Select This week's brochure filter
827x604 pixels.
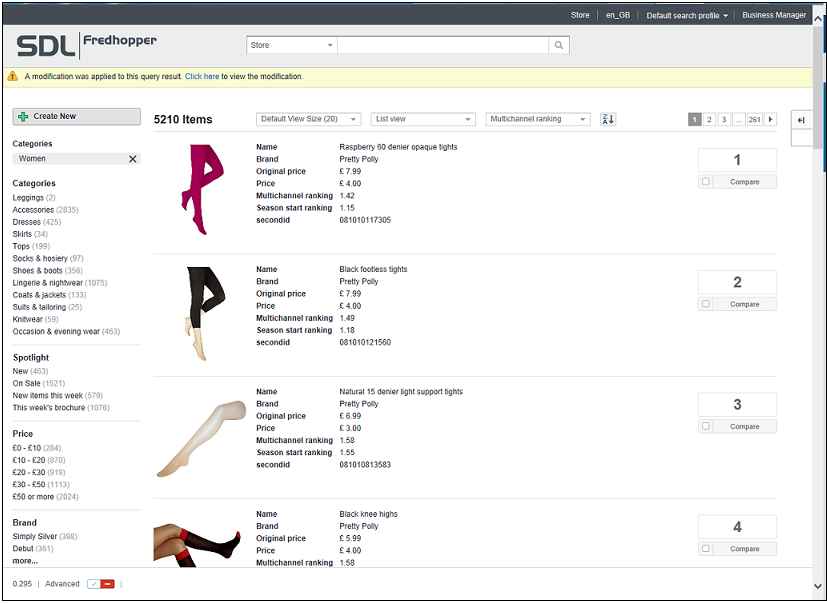pyautogui.click(x=61, y=408)
